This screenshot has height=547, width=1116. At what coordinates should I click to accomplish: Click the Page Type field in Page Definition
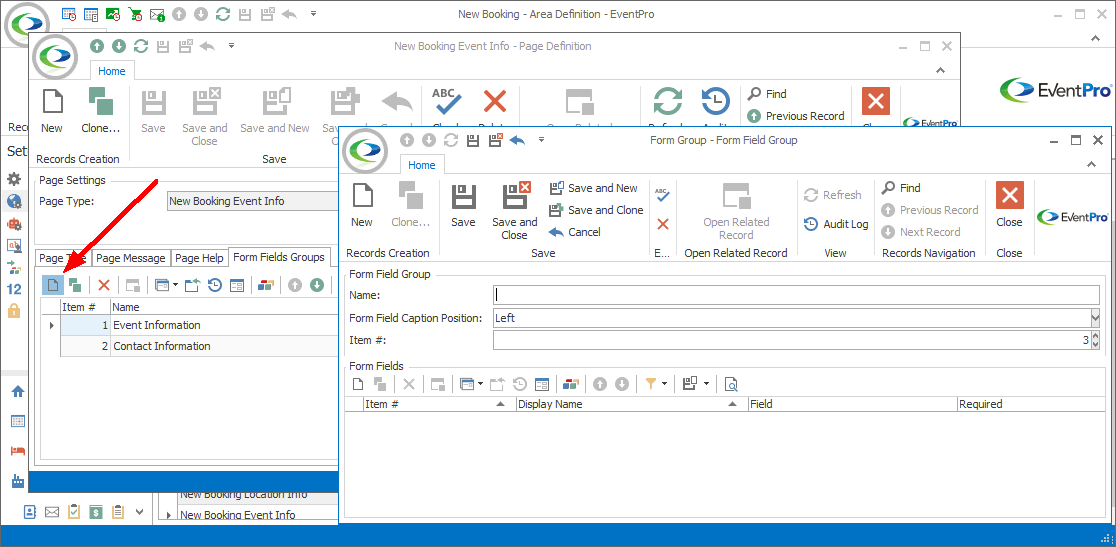click(252, 201)
